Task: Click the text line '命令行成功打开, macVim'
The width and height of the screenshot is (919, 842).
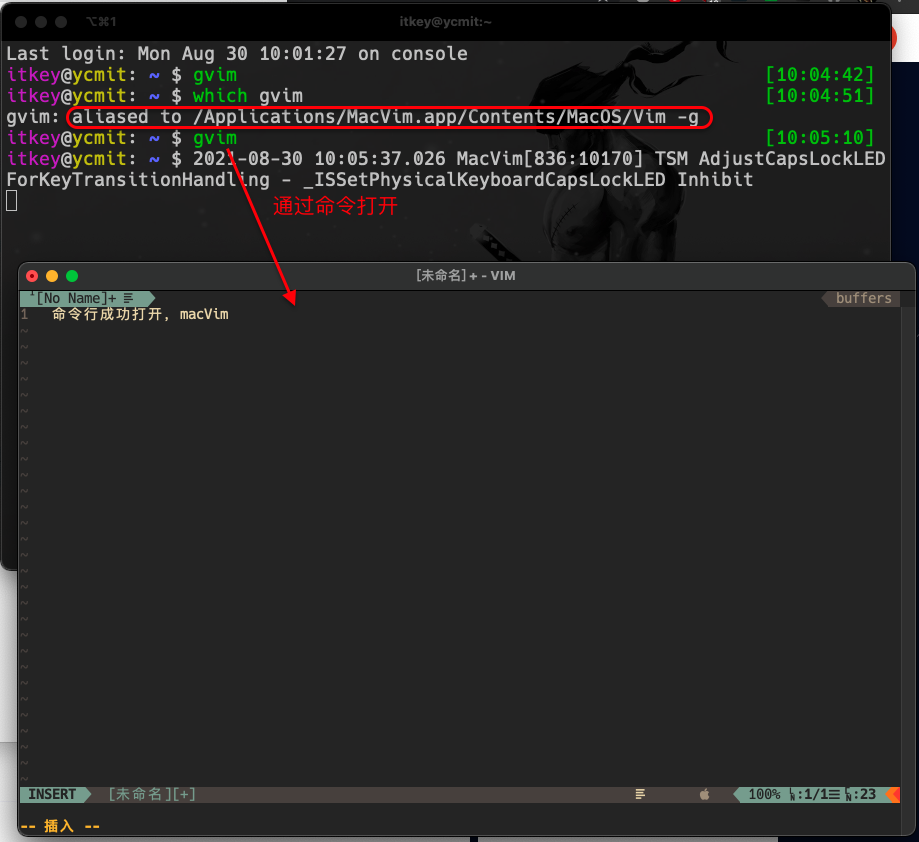Action: (x=140, y=315)
